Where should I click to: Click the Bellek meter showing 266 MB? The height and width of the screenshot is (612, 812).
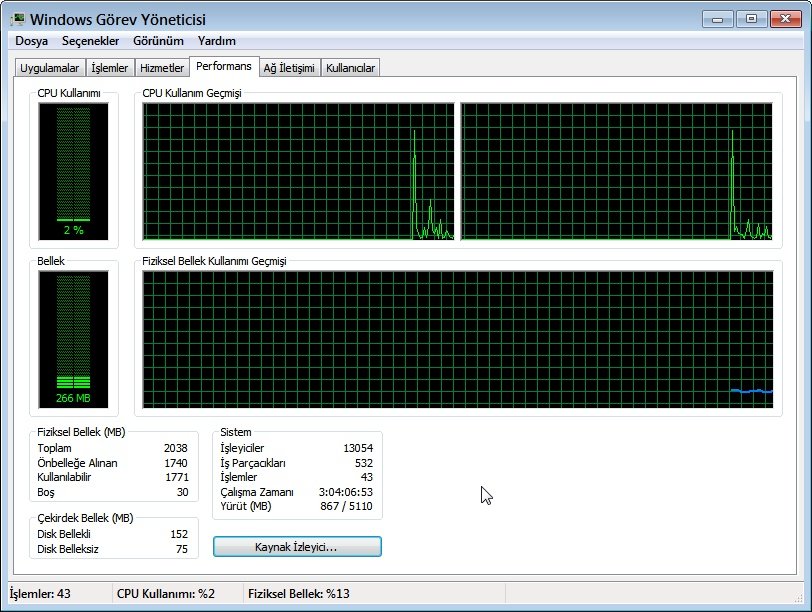(74, 340)
